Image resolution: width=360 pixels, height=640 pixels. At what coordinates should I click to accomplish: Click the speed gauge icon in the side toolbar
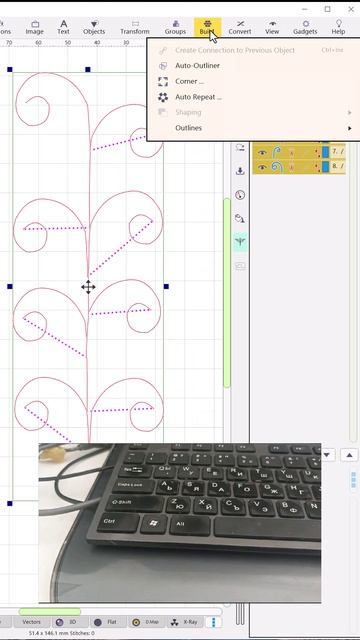pos(240,195)
